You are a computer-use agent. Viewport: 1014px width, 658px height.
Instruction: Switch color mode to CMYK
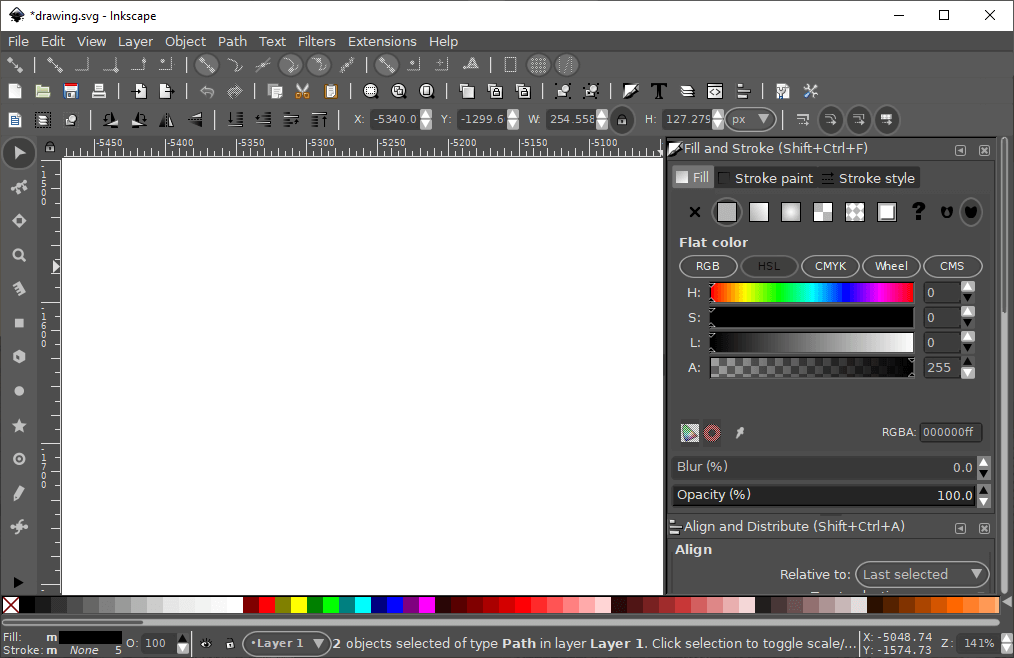pos(830,266)
